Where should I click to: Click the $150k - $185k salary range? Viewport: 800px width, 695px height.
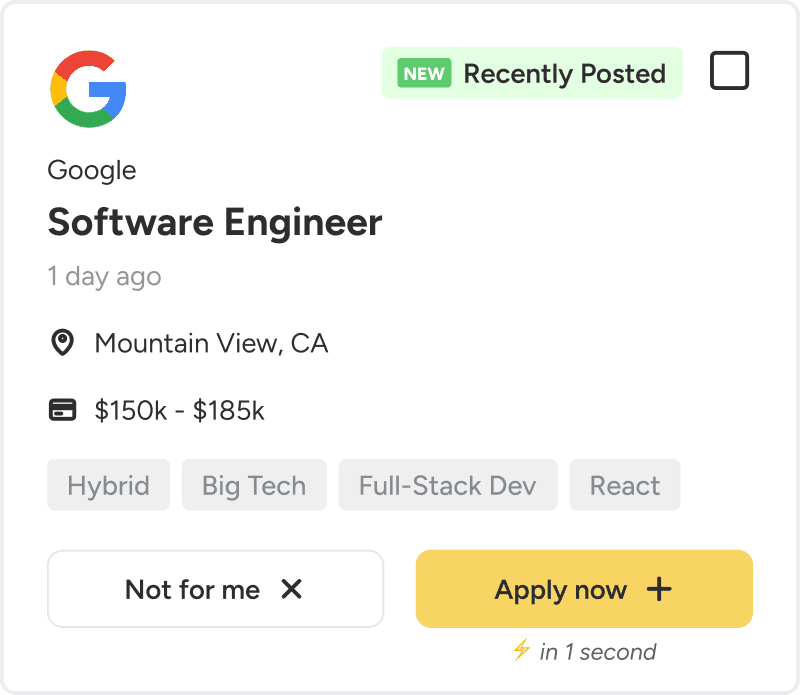coord(180,410)
